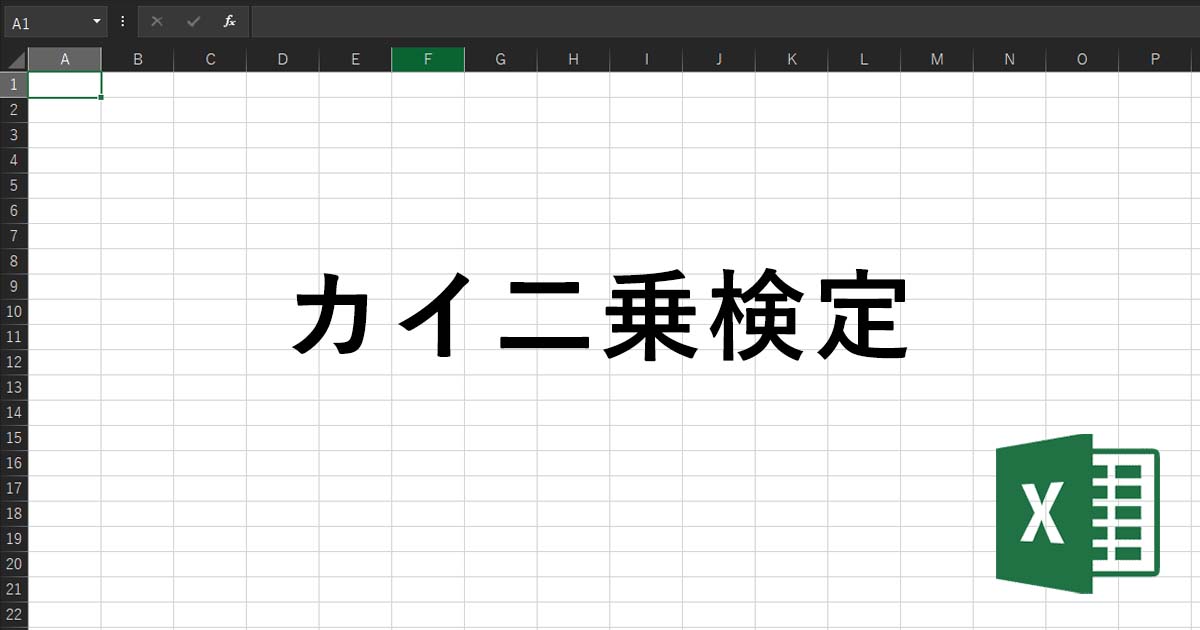Select the highlighted column F header
Screen dimensions: 1200x630
pyautogui.click(x=428, y=59)
